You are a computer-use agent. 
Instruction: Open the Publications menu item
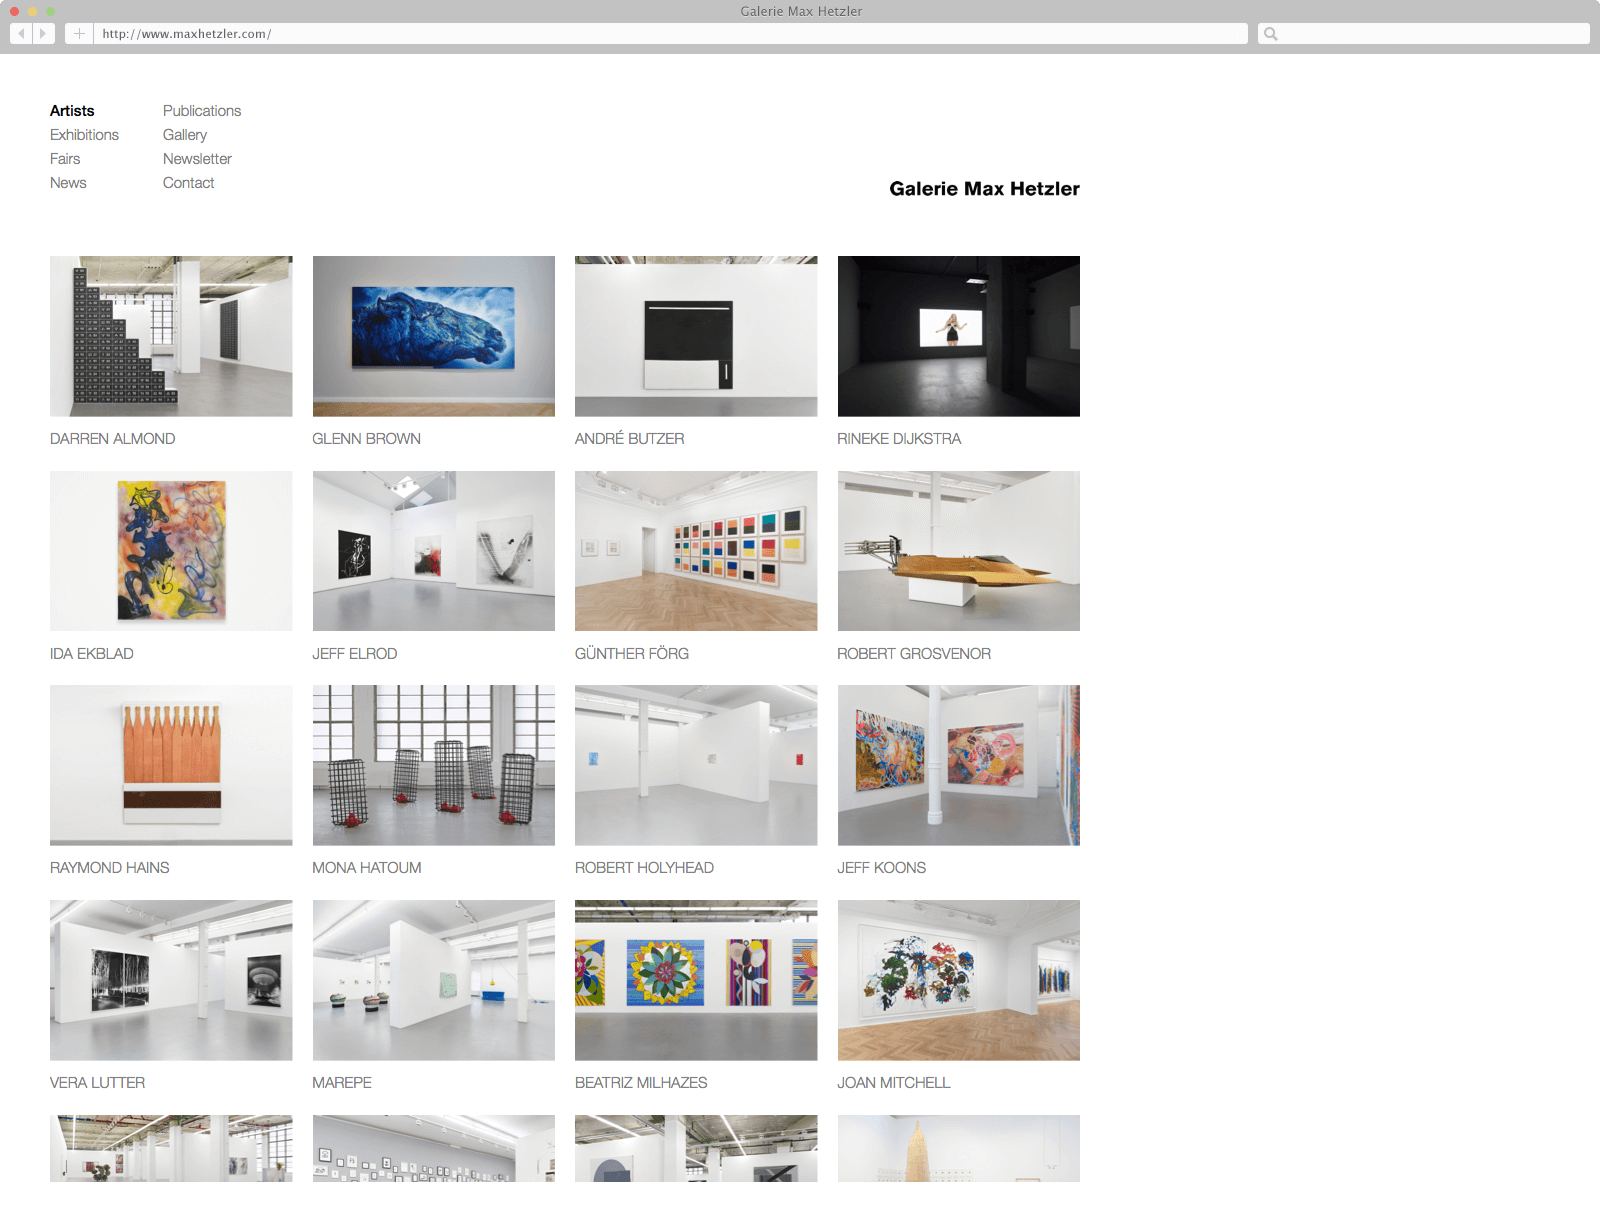point(202,111)
